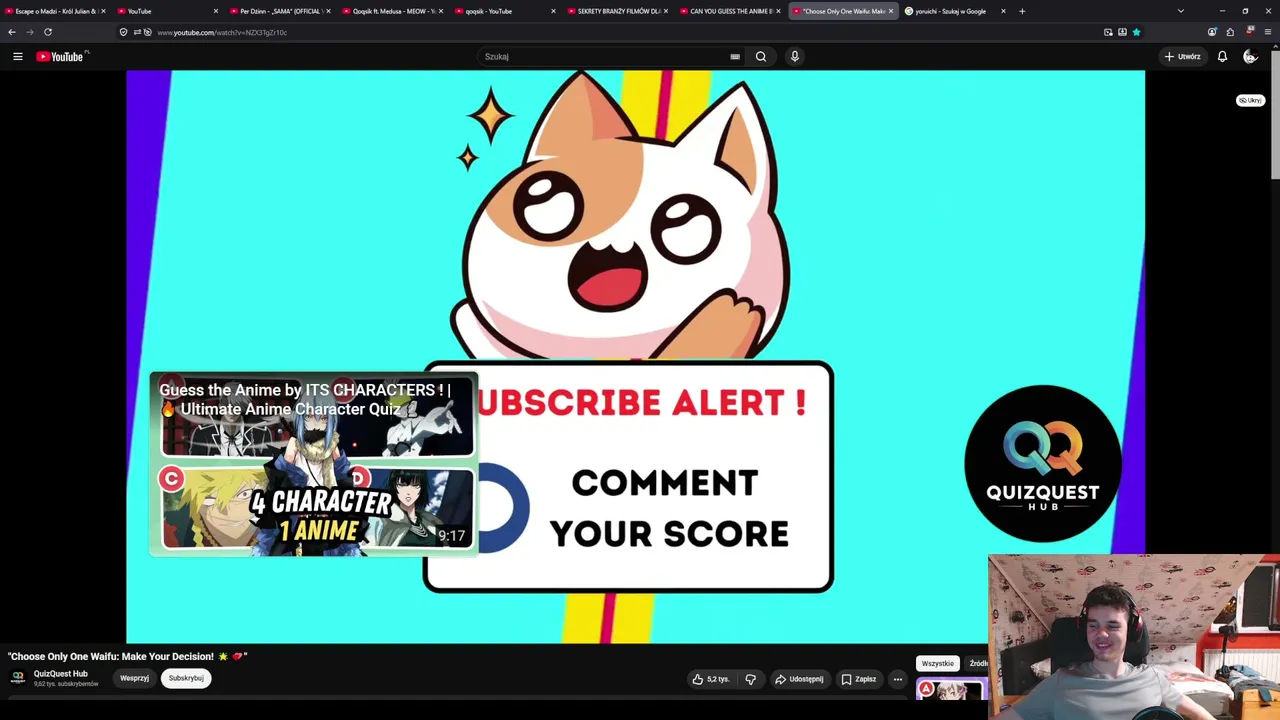Click the Utwórz create button
The width and height of the screenshot is (1280, 720).
1182,57
